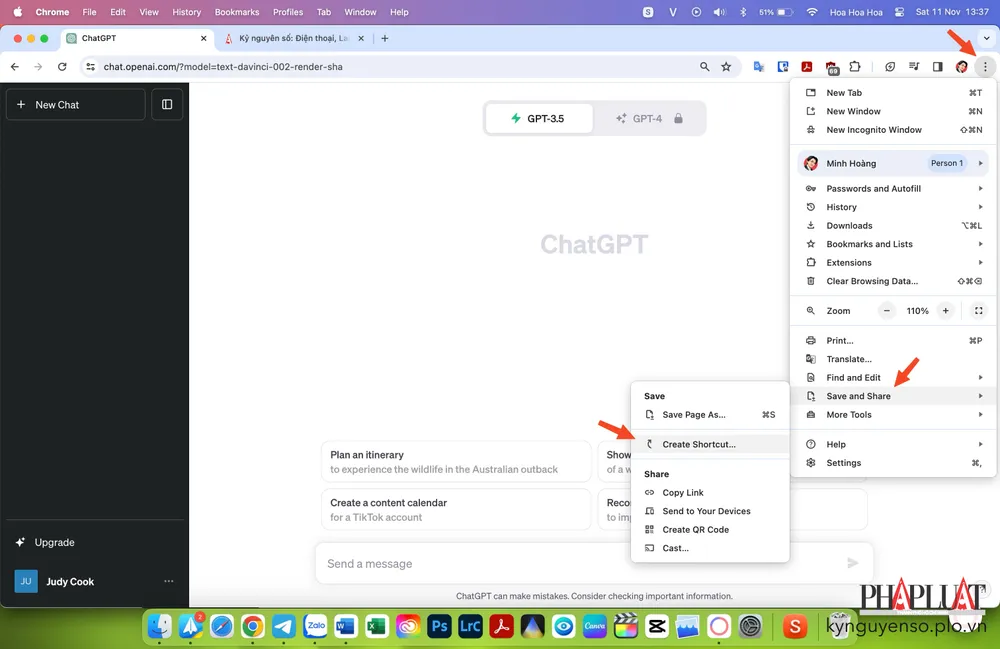
Task: Open Chrome's side panel icon
Action: (937, 66)
